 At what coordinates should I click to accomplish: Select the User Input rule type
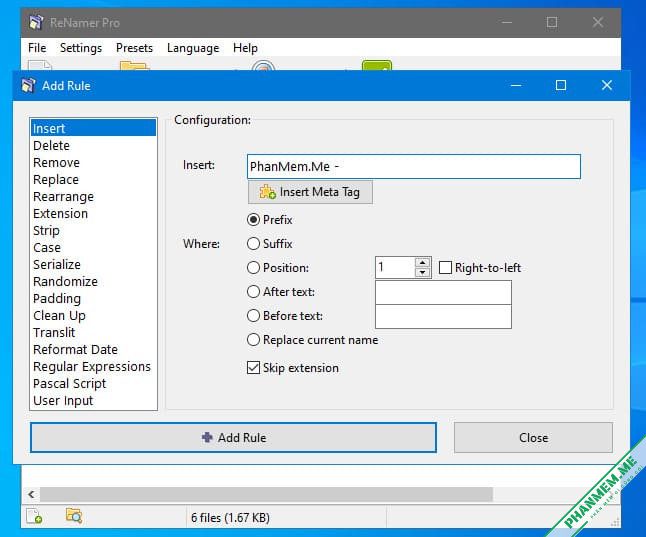[93, 401]
